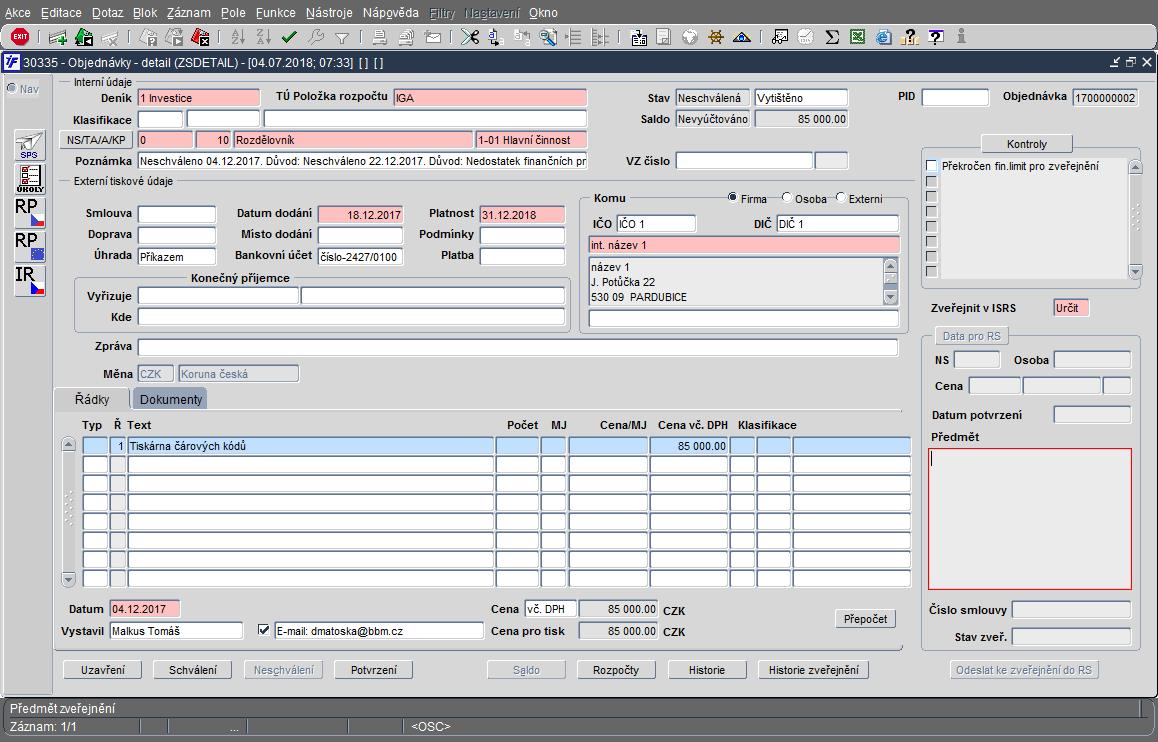
Task: Tick the 'Překročen fin.limit pro zveřejnění' checkbox
Action: click(x=932, y=166)
